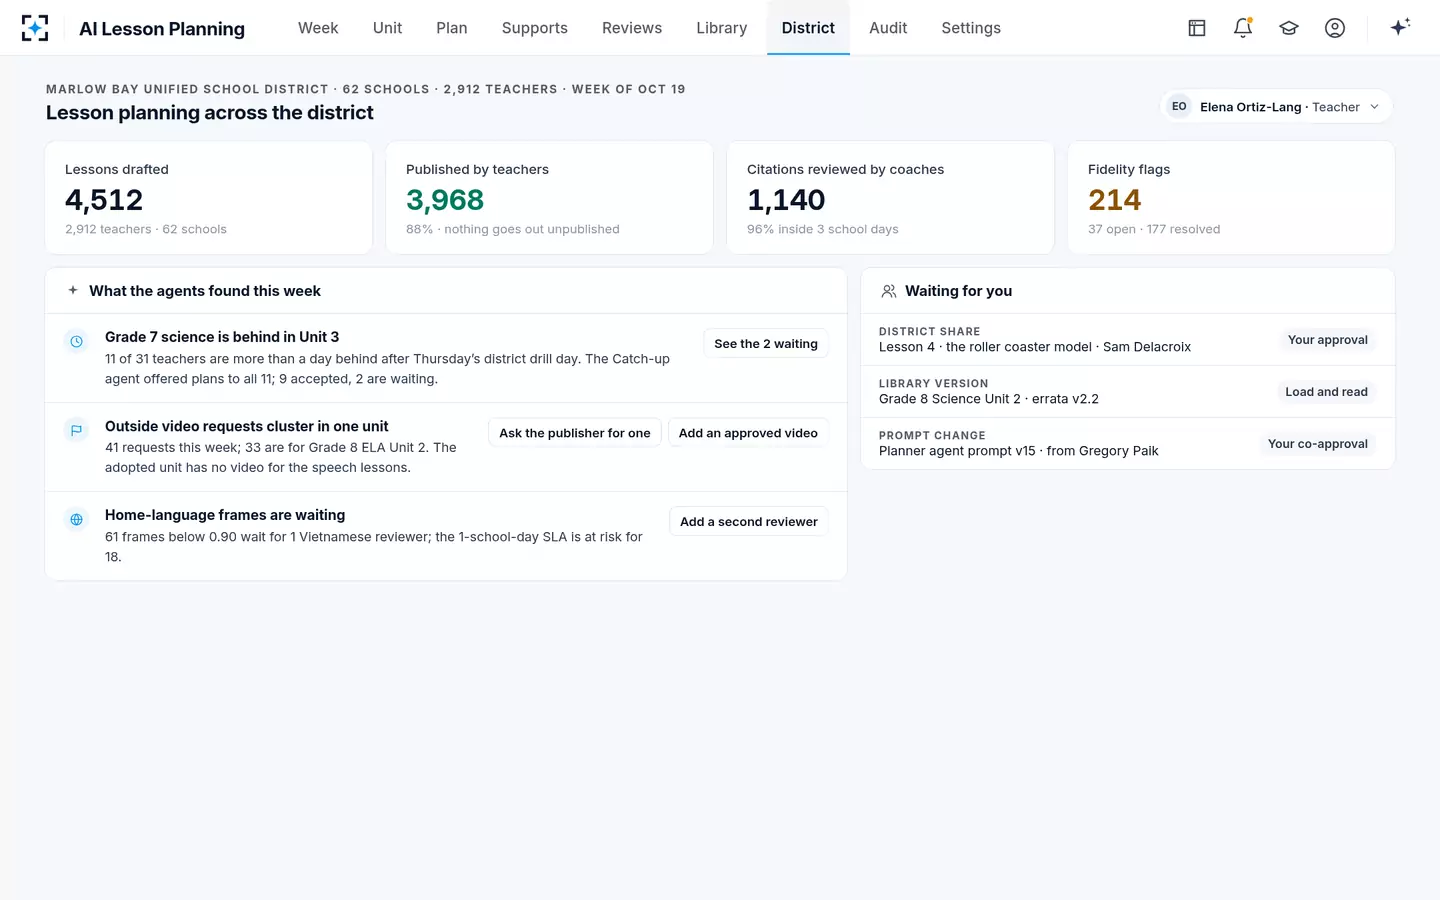1440x900 pixels.
Task: Click Add a second reviewer
Action: pos(749,522)
